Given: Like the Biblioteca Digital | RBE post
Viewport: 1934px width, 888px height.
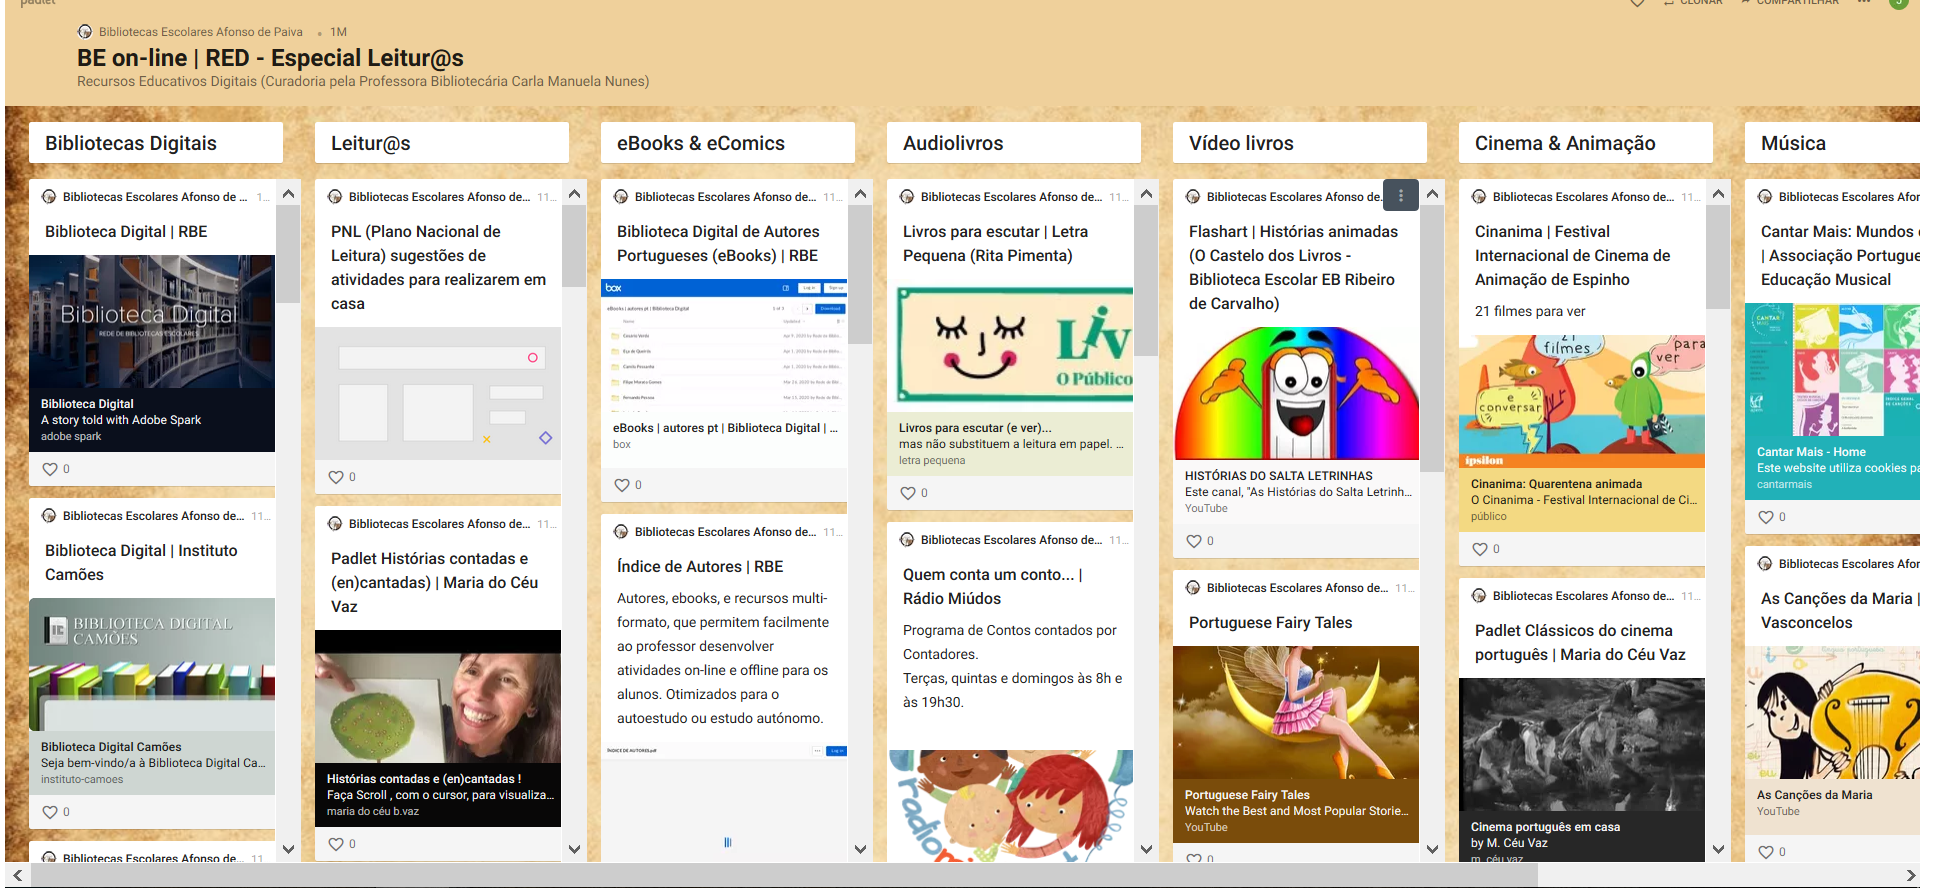Looking at the screenshot, I should (x=50, y=469).
